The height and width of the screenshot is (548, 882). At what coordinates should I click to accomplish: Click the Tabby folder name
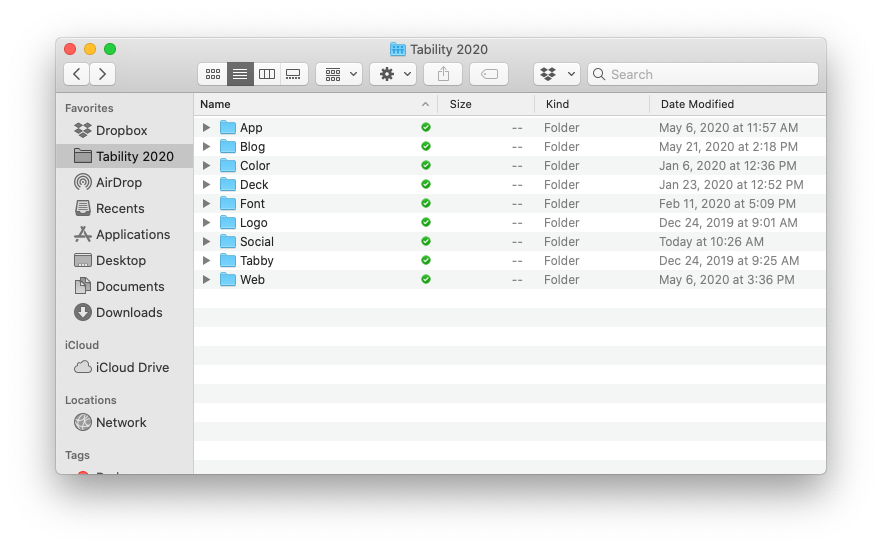click(x=256, y=261)
